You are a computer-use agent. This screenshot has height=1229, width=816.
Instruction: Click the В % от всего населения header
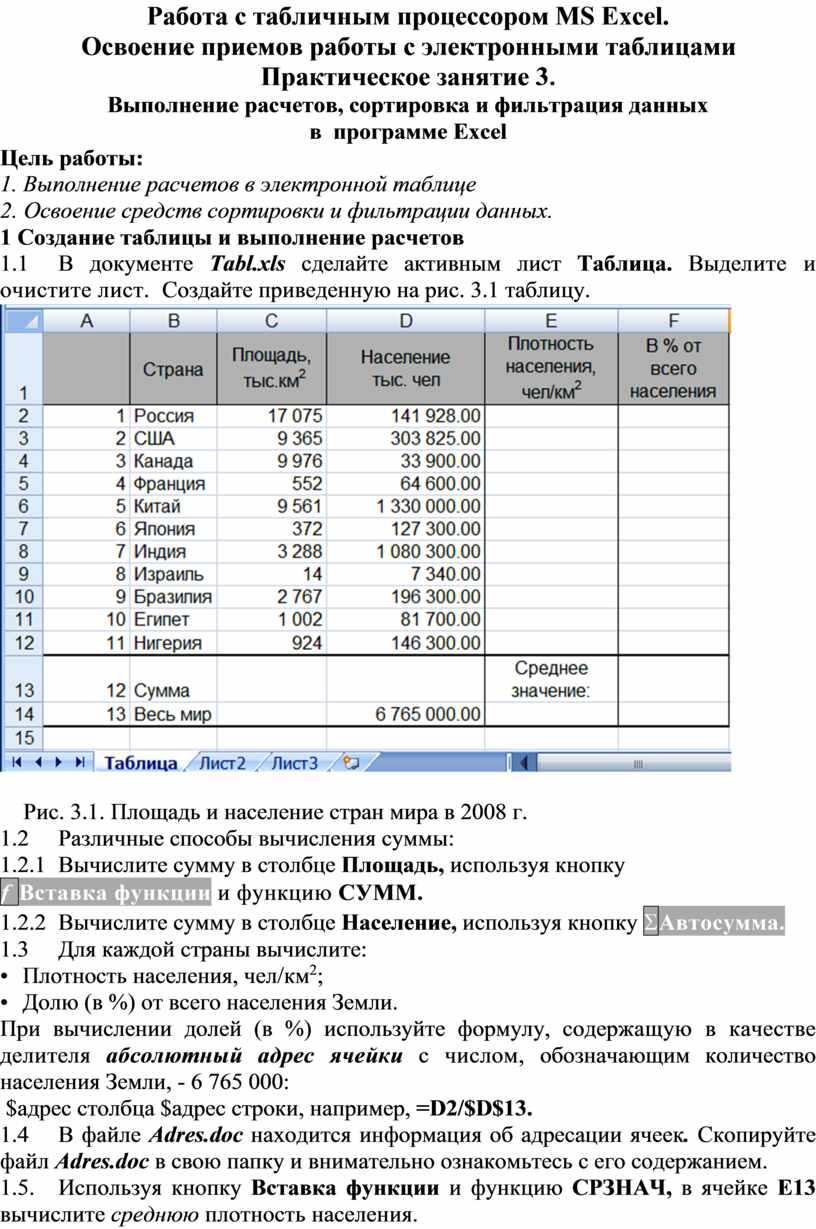tap(673, 368)
